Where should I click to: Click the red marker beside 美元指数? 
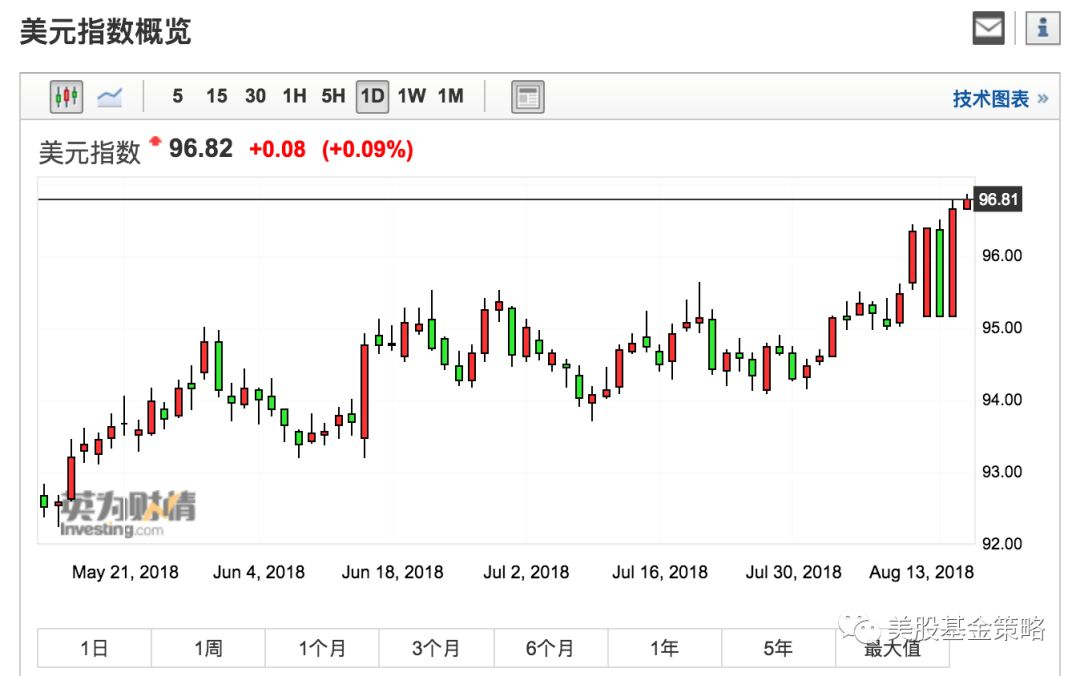click(155, 143)
